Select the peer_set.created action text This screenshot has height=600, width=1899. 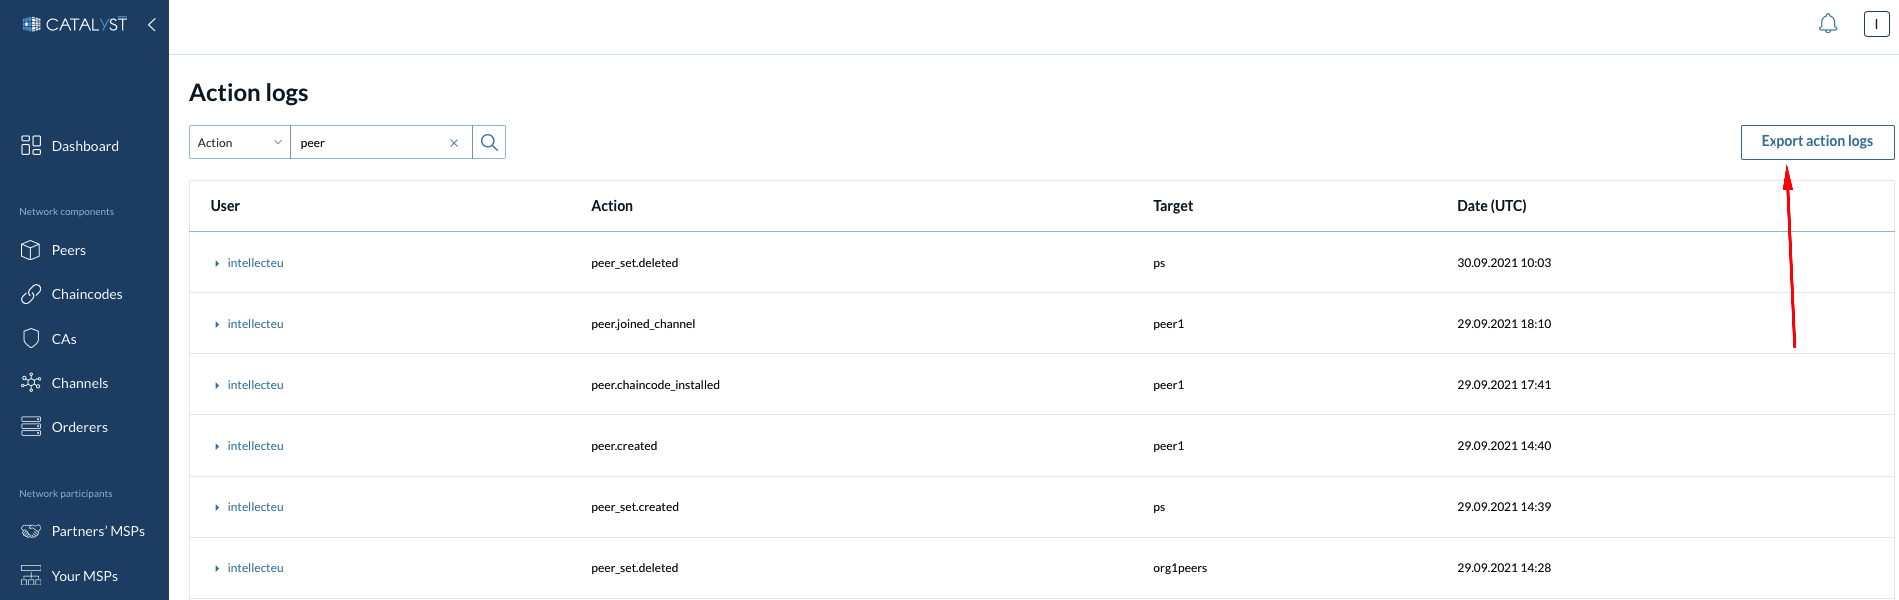click(x=635, y=507)
